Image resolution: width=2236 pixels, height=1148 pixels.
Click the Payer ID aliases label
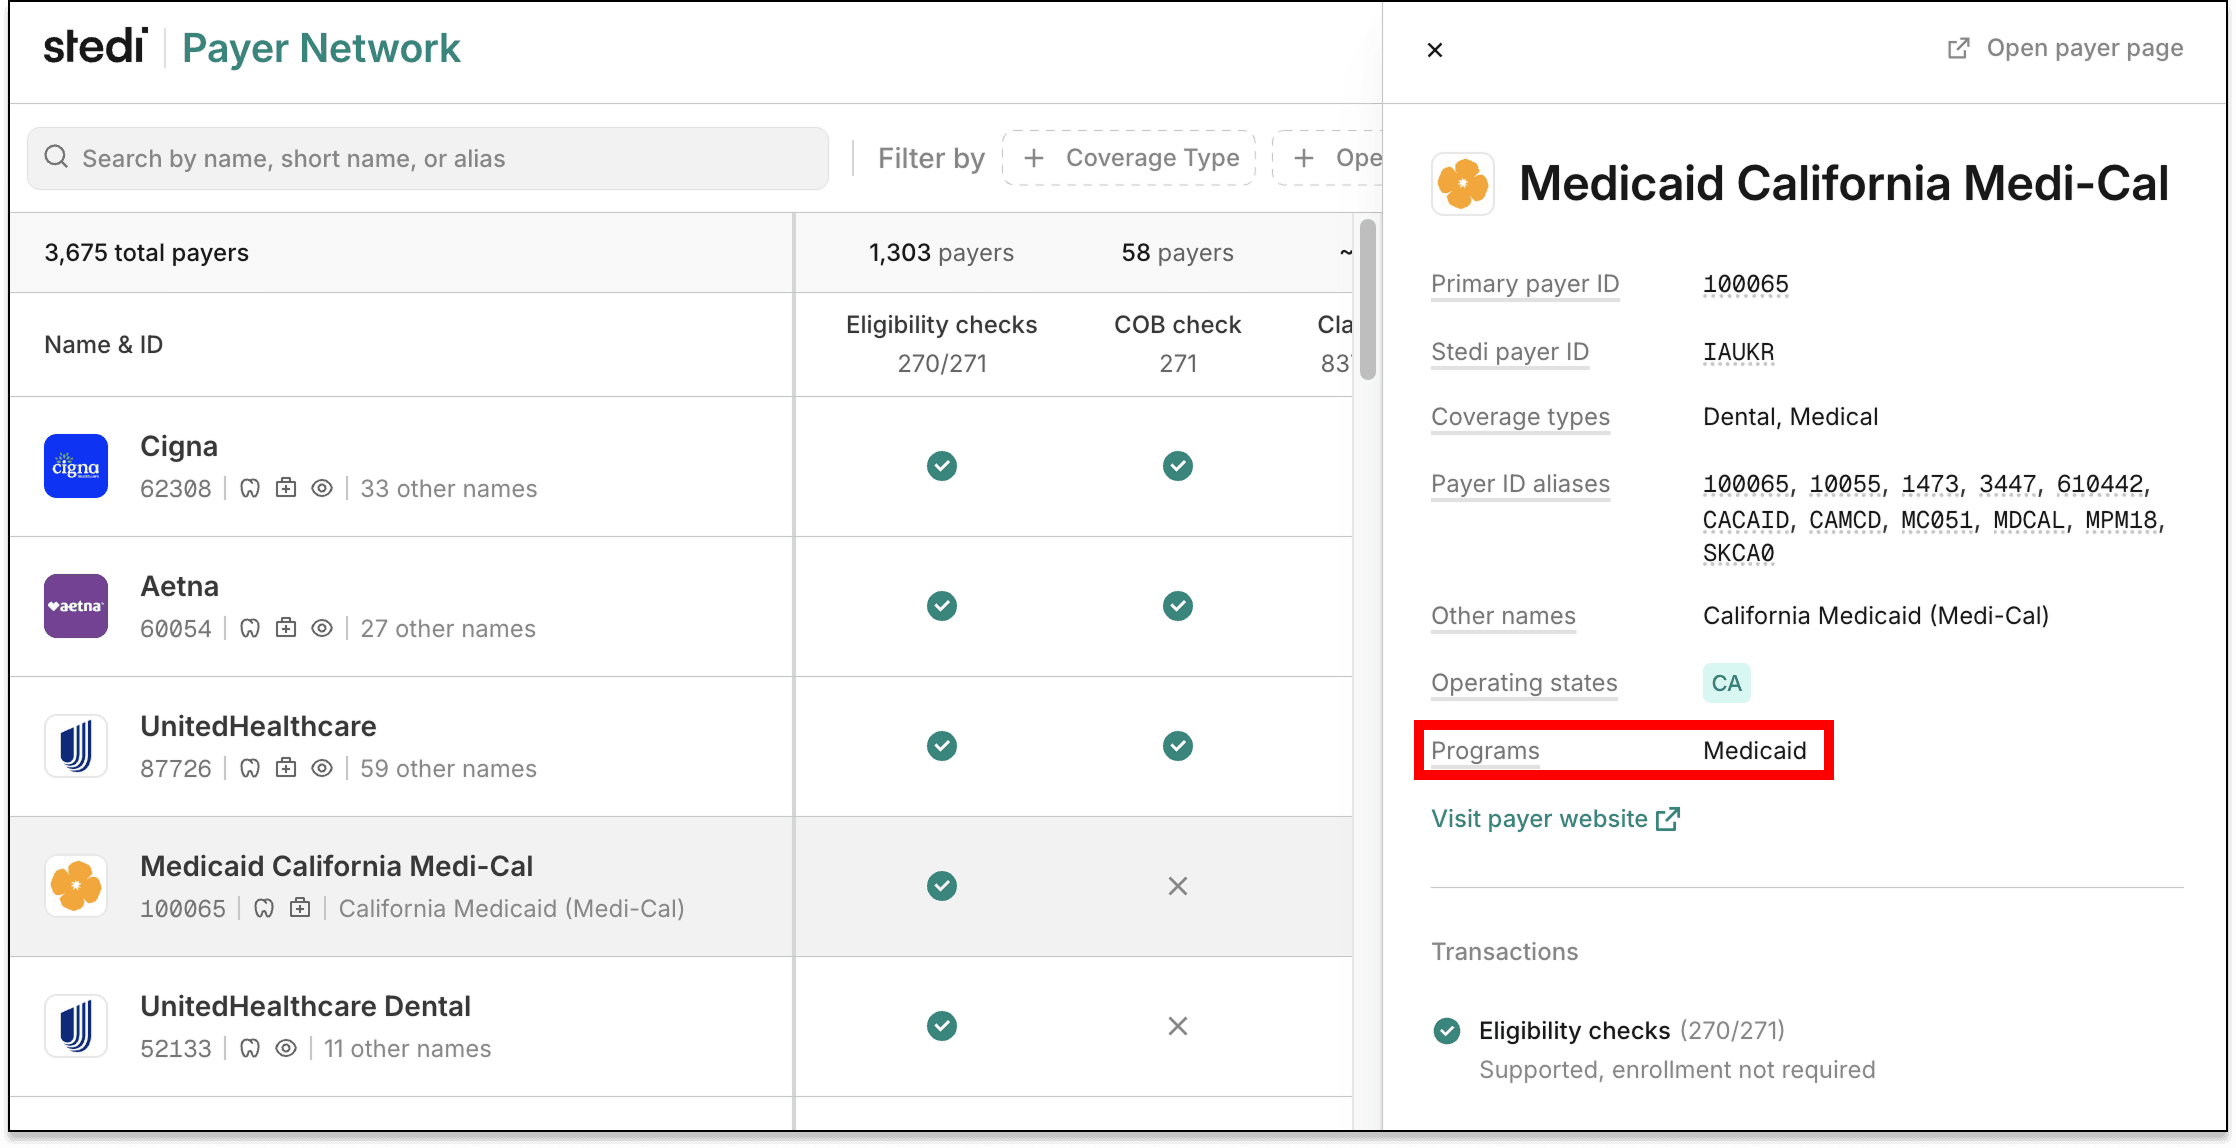(x=1520, y=484)
